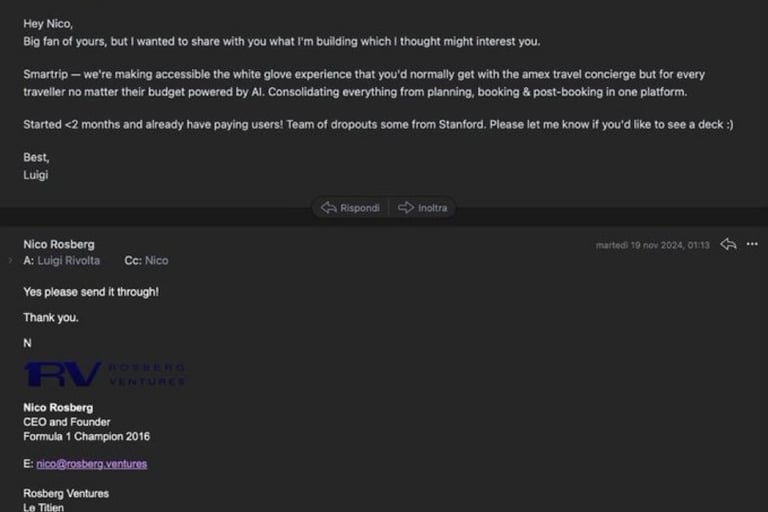Click the "Luigi" sign-off in first email
The width and height of the screenshot is (768, 512).
click(36, 175)
